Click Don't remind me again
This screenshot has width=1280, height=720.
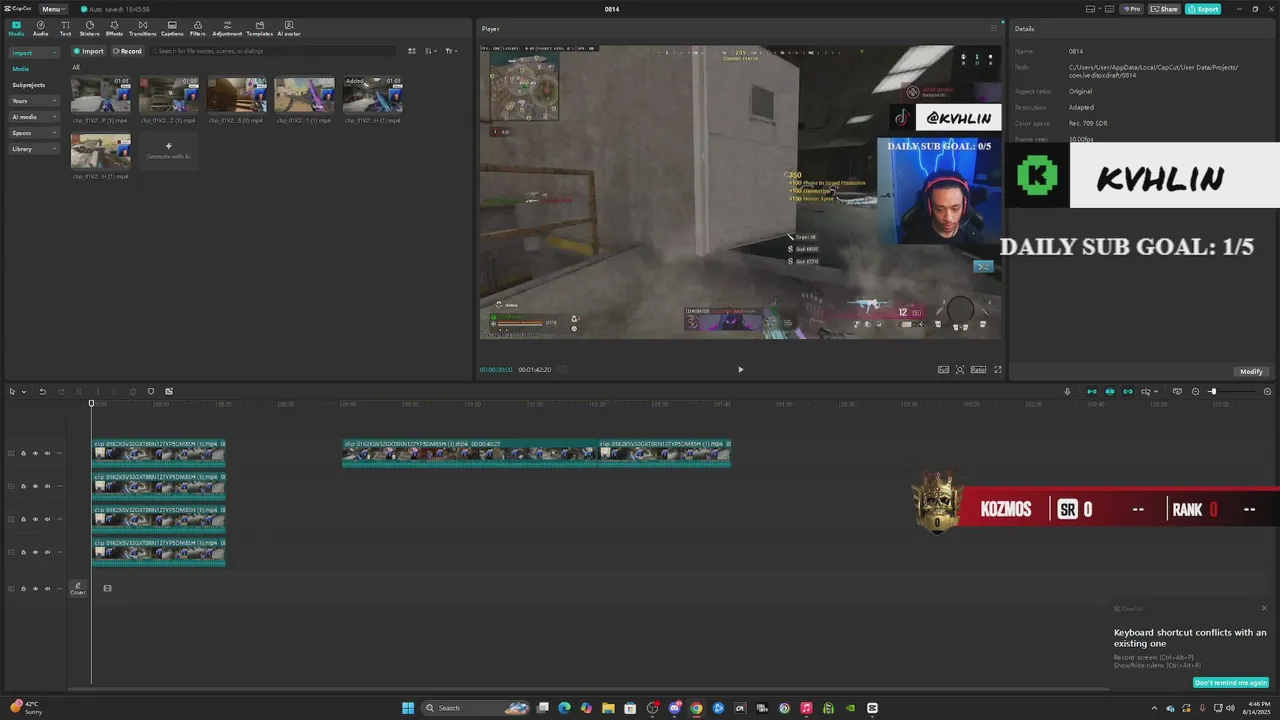1231,683
